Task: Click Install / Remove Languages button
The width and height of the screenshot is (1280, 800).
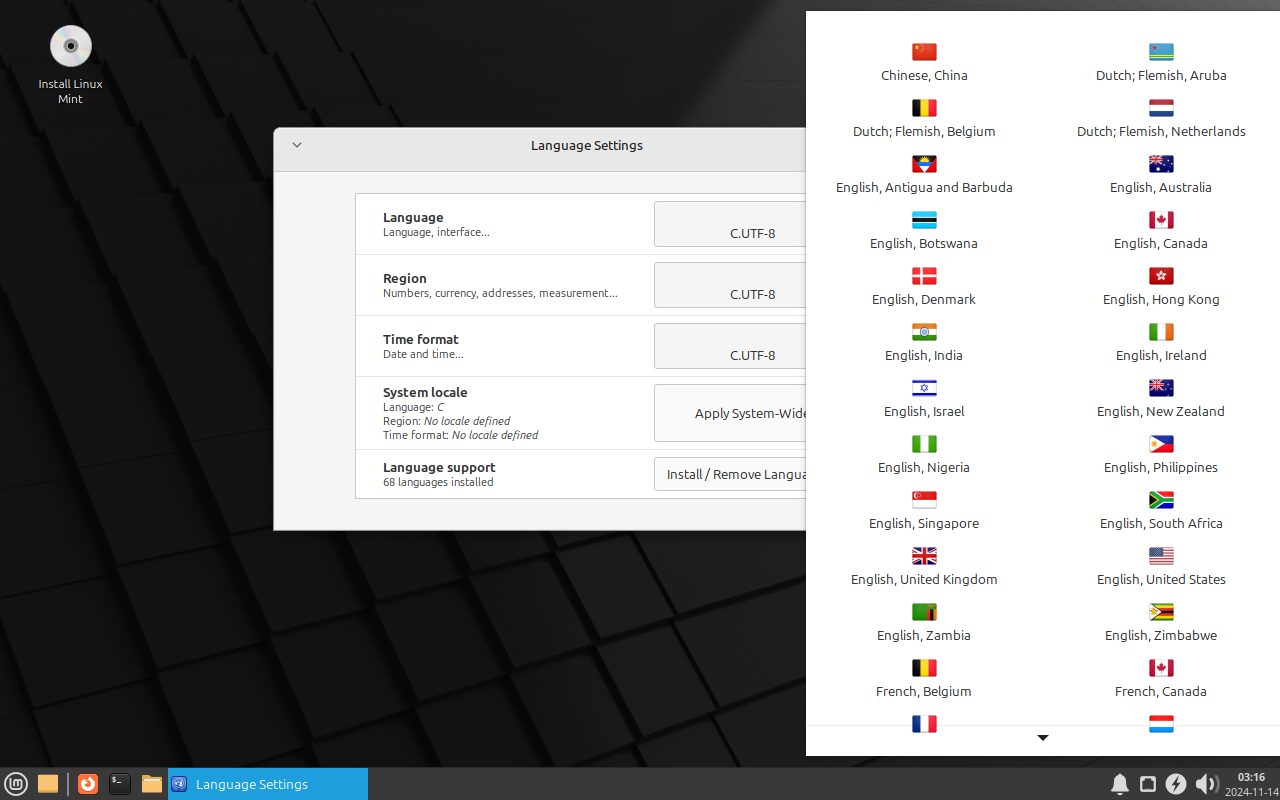Action: tap(730, 474)
